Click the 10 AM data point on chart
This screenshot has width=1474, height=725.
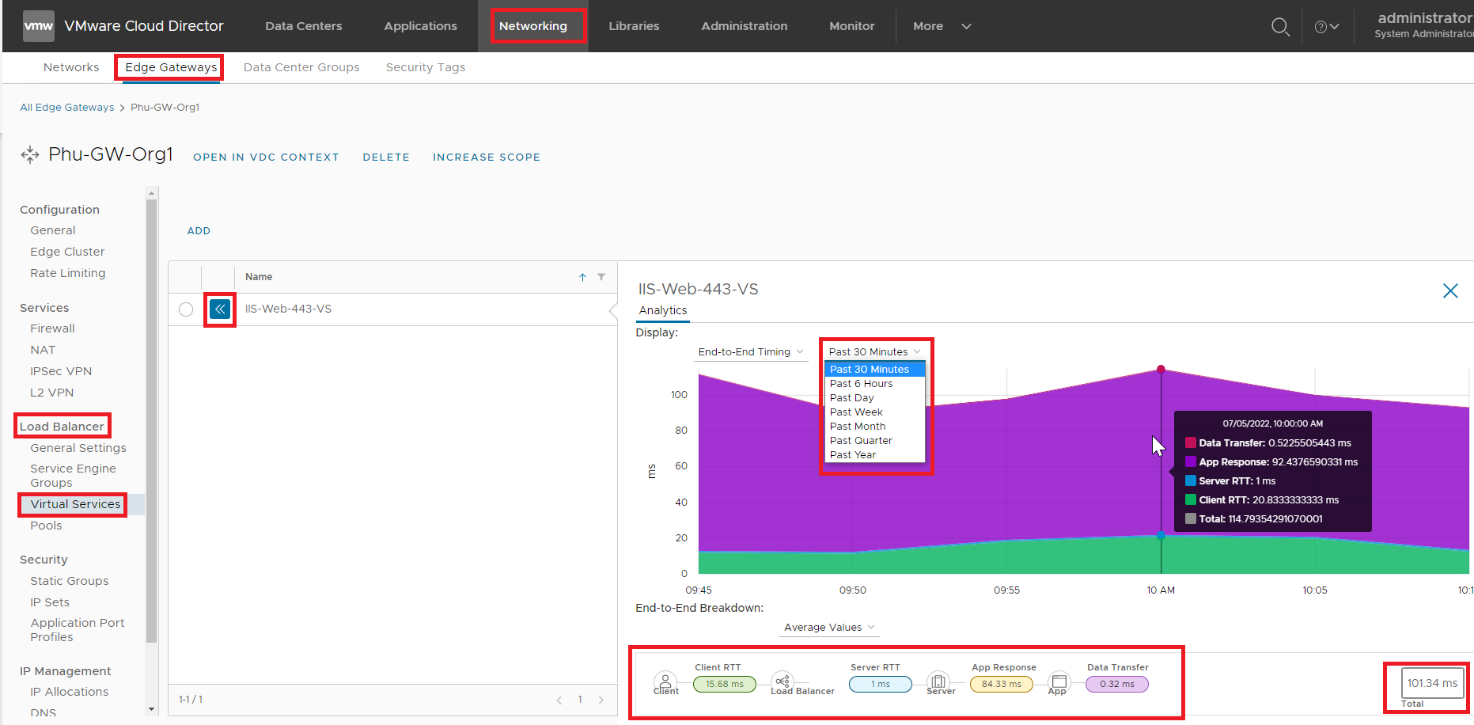1161,369
